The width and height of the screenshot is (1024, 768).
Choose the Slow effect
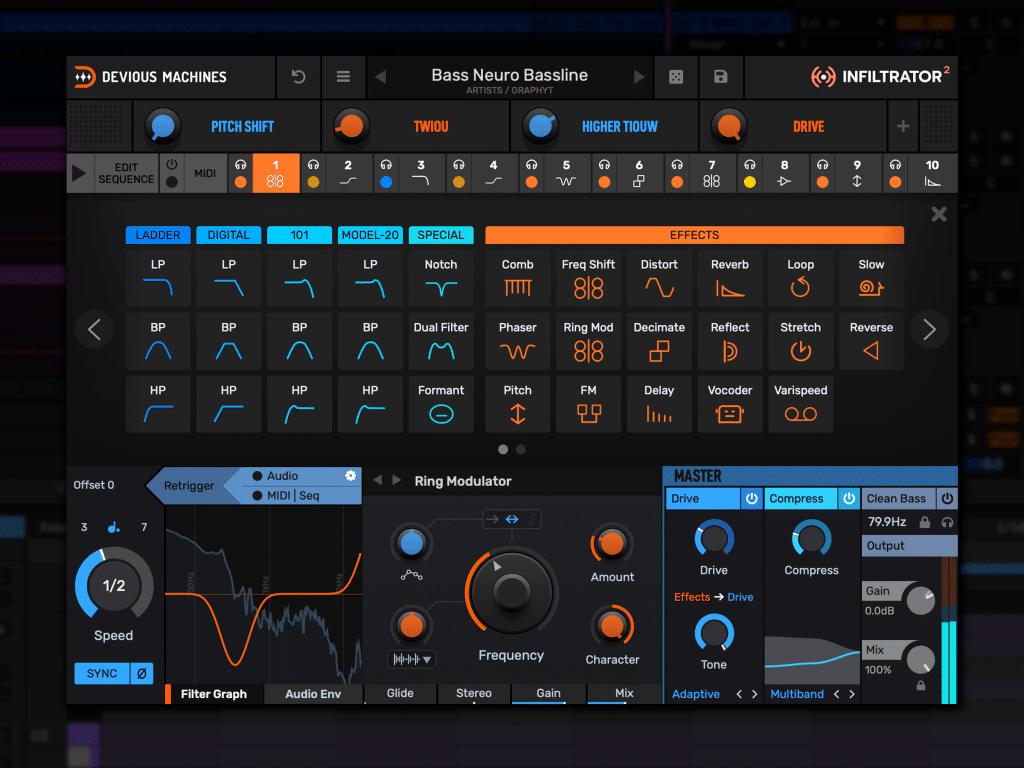tap(871, 278)
